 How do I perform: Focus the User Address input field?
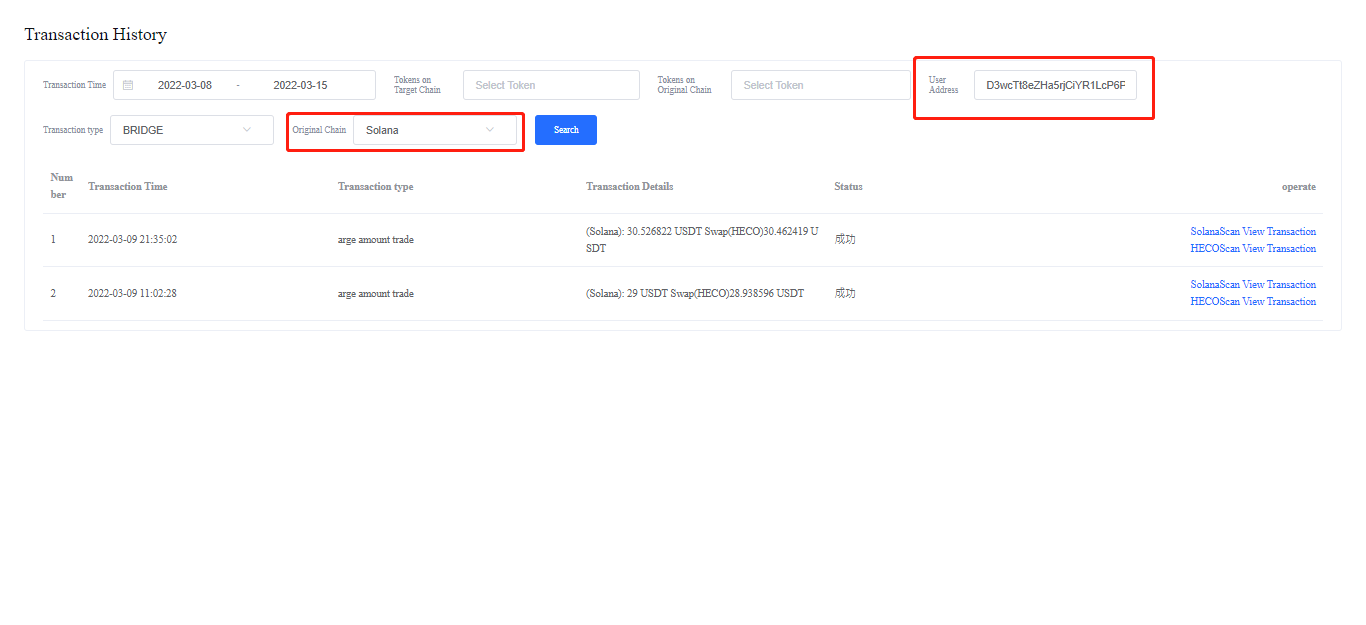pyautogui.click(x=1055, y=85)
